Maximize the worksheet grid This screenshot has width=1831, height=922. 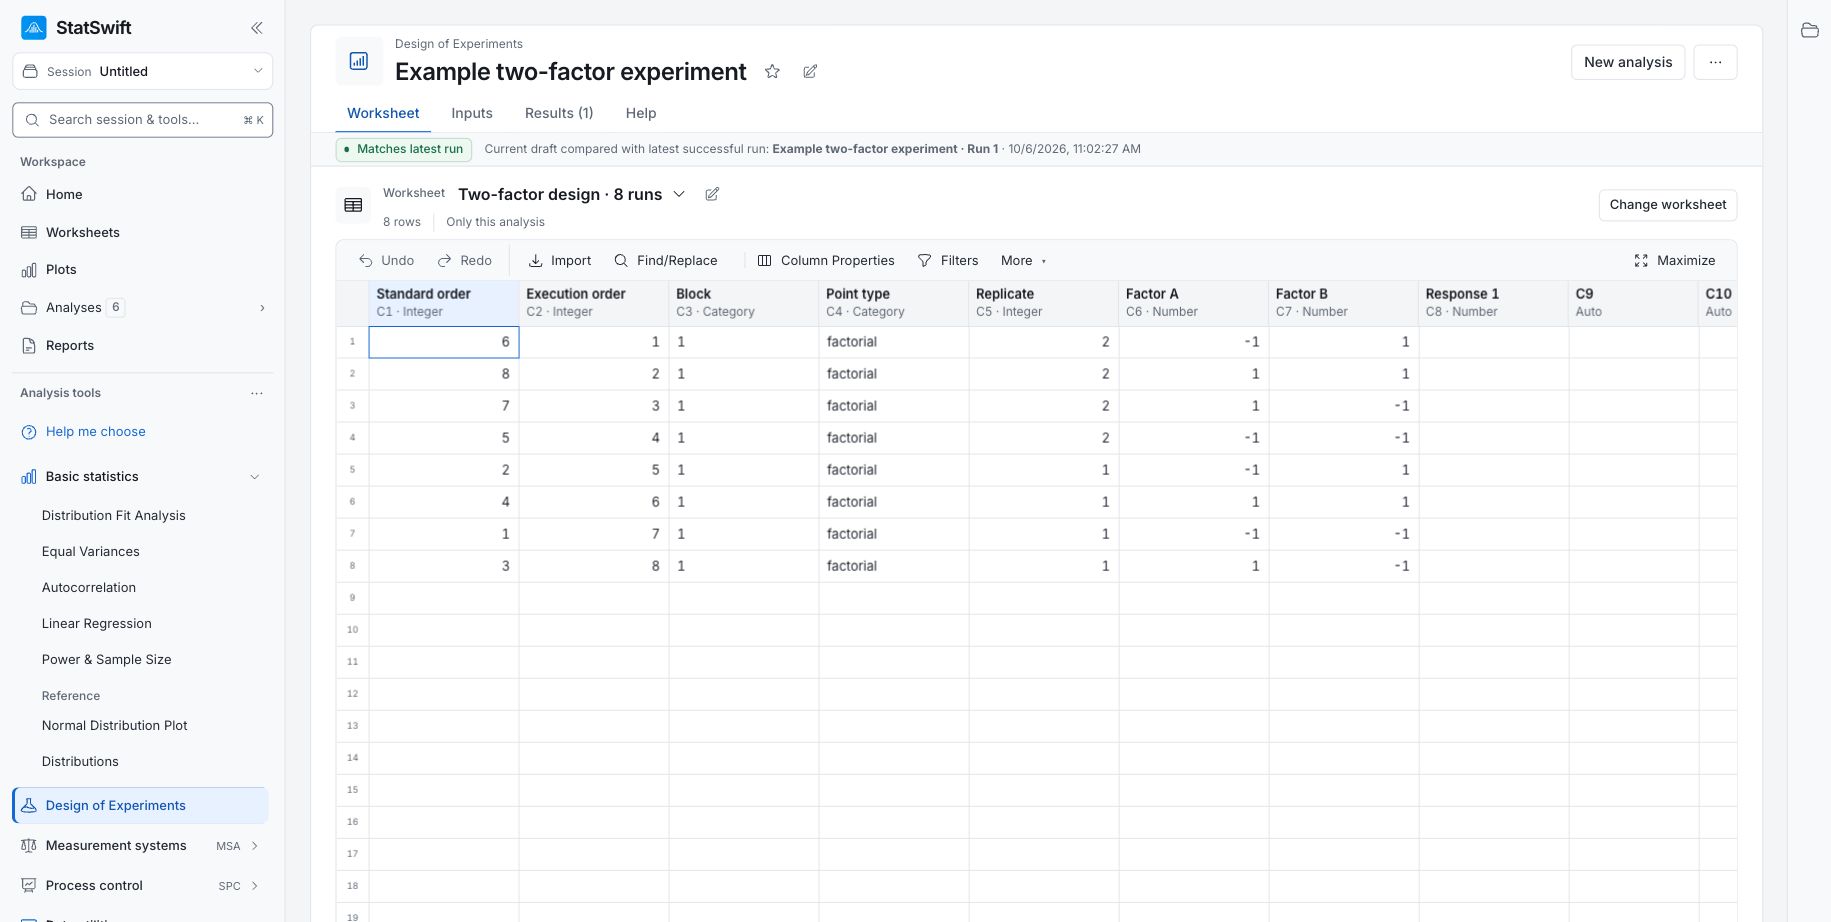tap(1675, 260)
